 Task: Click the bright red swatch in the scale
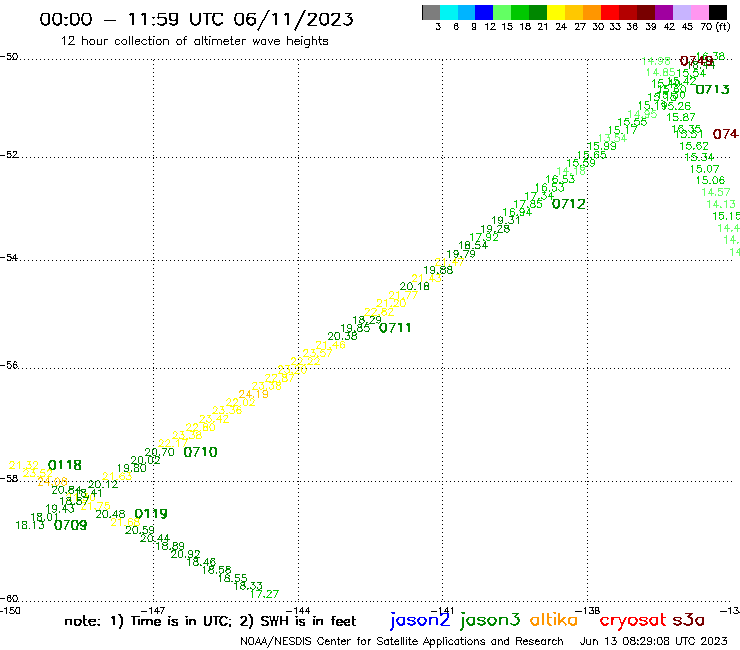610,12
